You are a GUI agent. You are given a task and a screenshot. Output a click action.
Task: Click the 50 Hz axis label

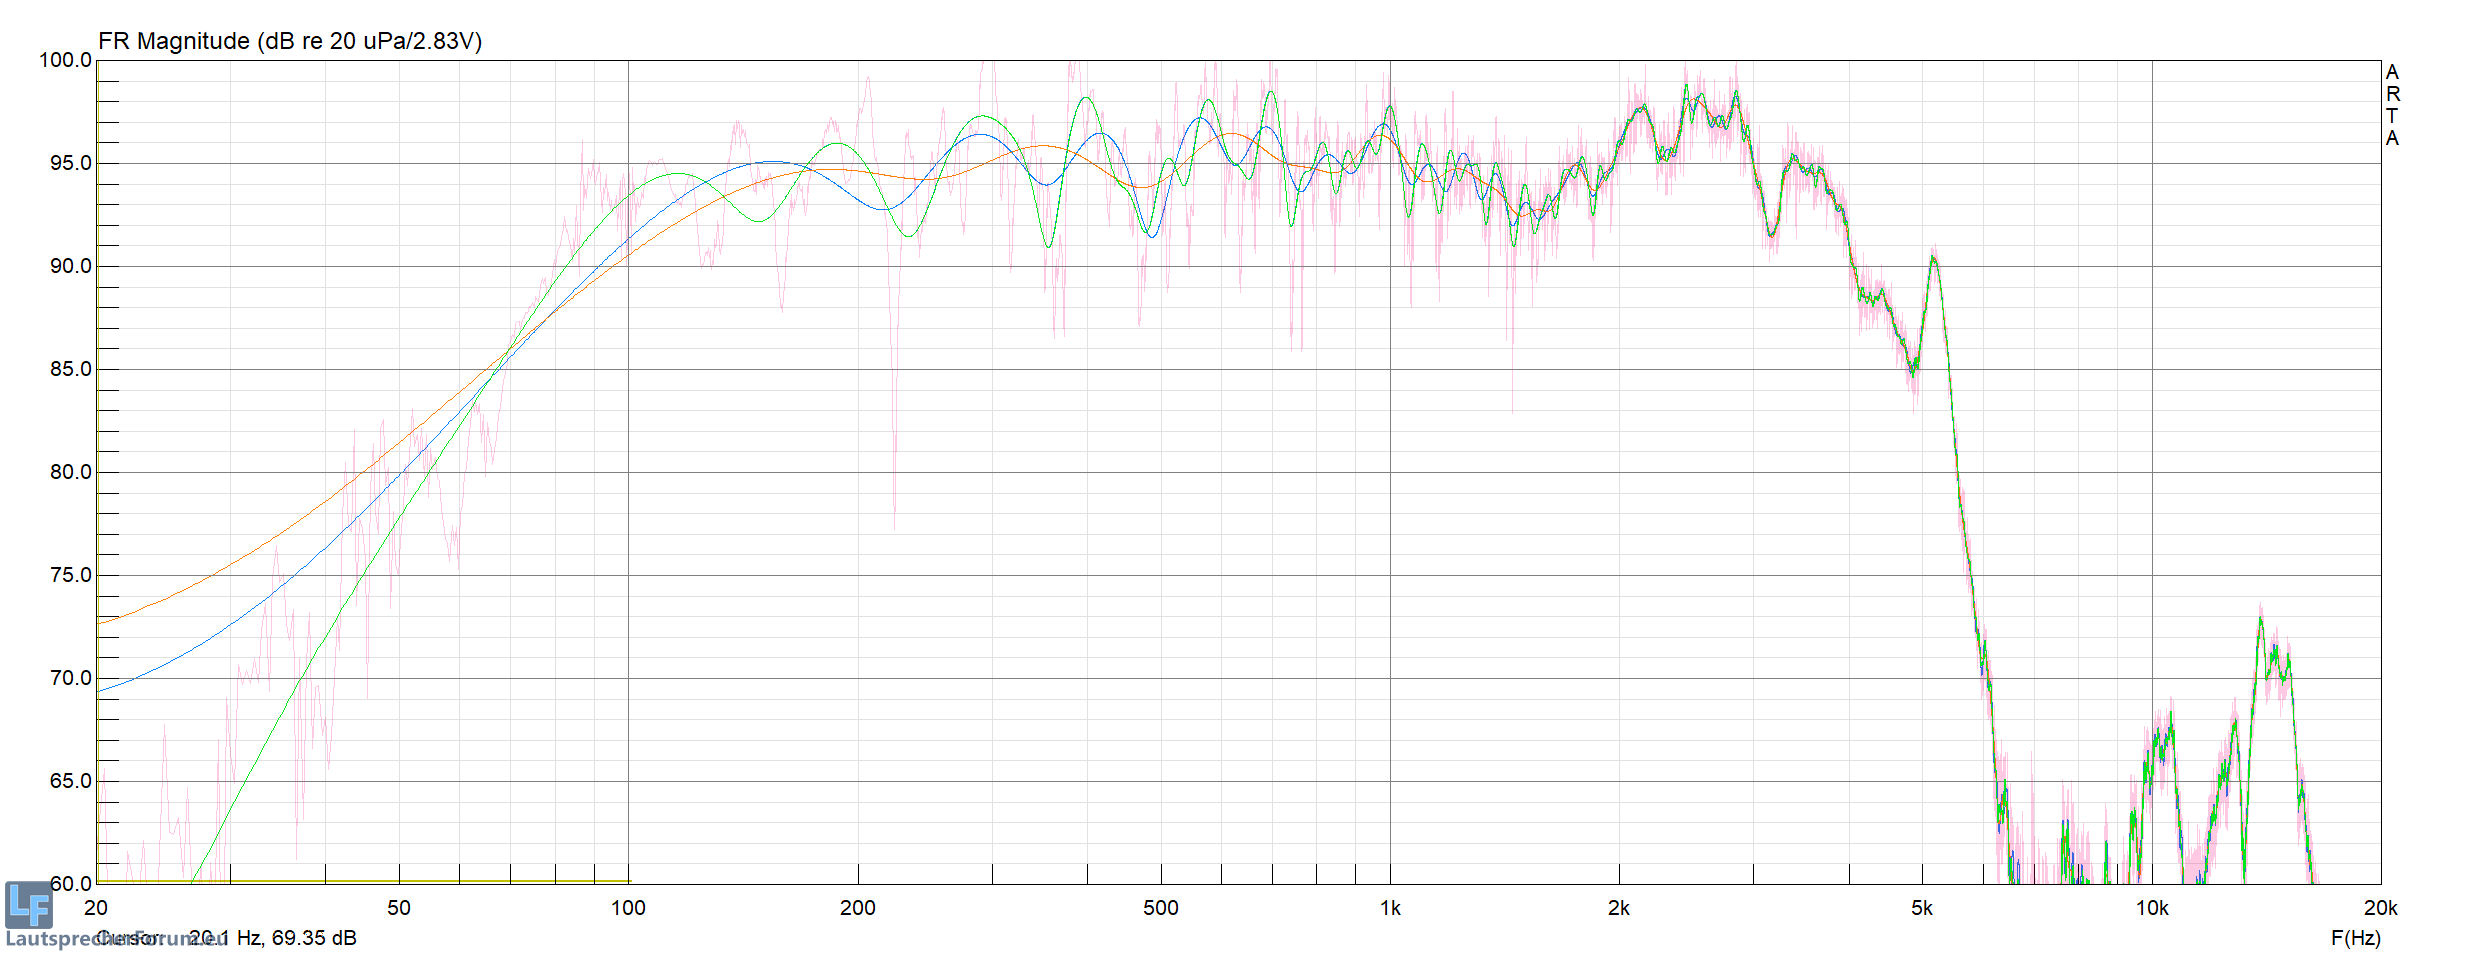point(398,908)
